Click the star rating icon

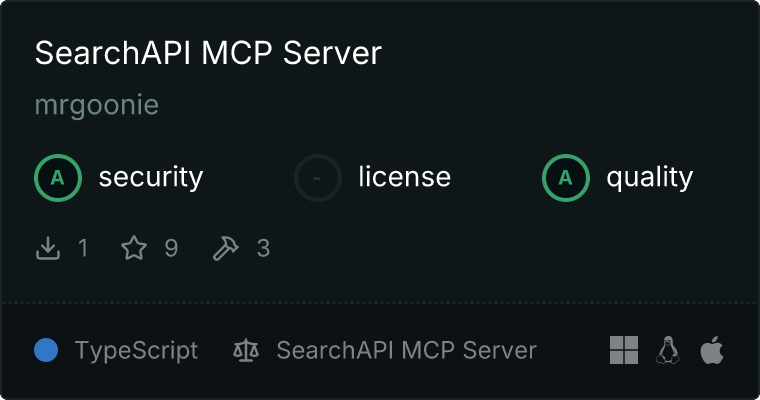tap(134, 248)
